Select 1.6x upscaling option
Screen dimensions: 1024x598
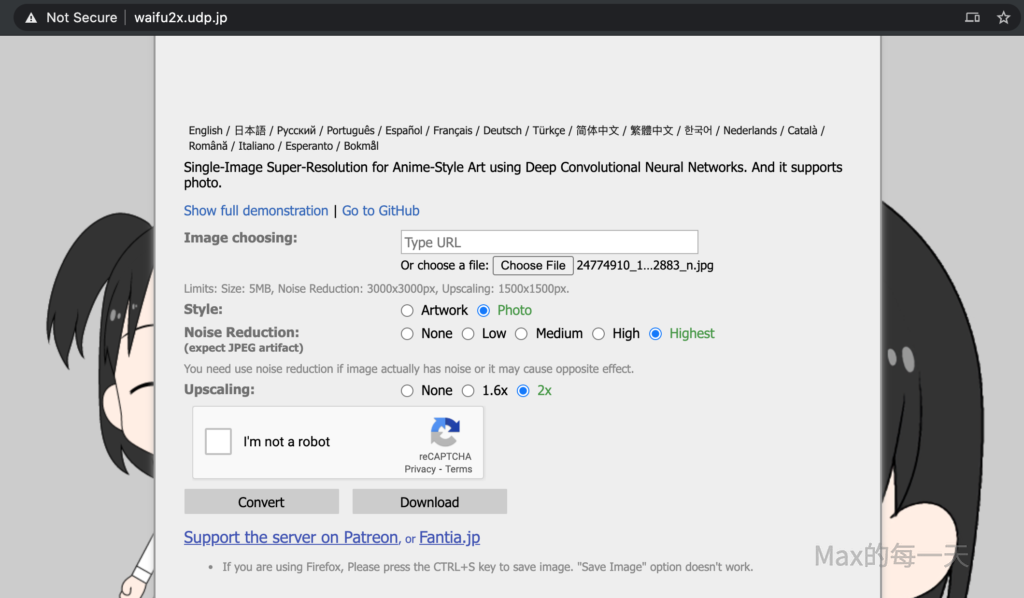point(468,391)
